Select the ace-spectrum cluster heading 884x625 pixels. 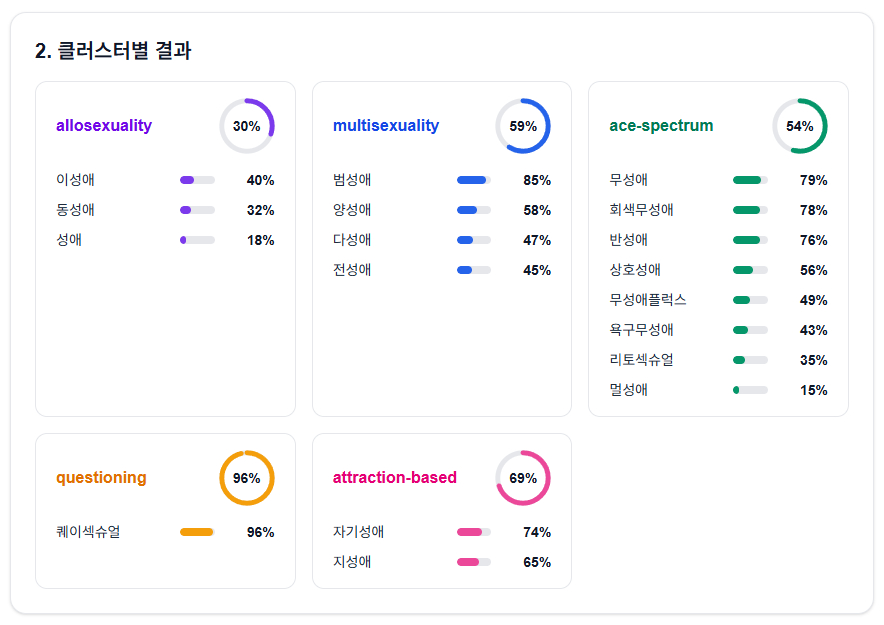661,126
